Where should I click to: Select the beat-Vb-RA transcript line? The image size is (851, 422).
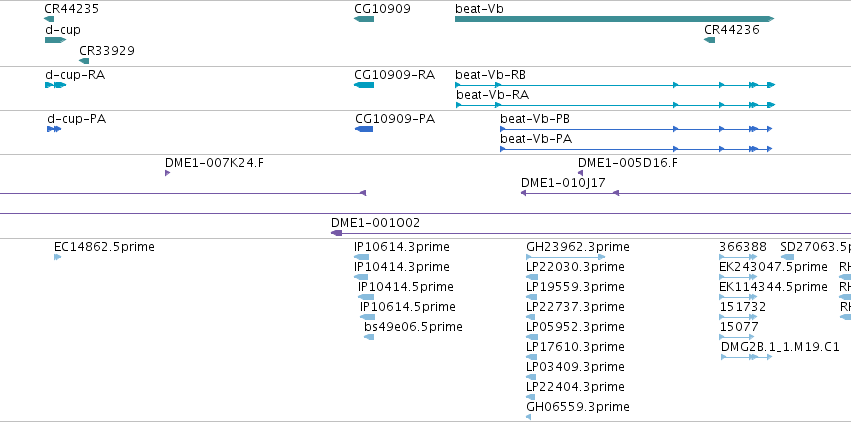tap(615, 105)
